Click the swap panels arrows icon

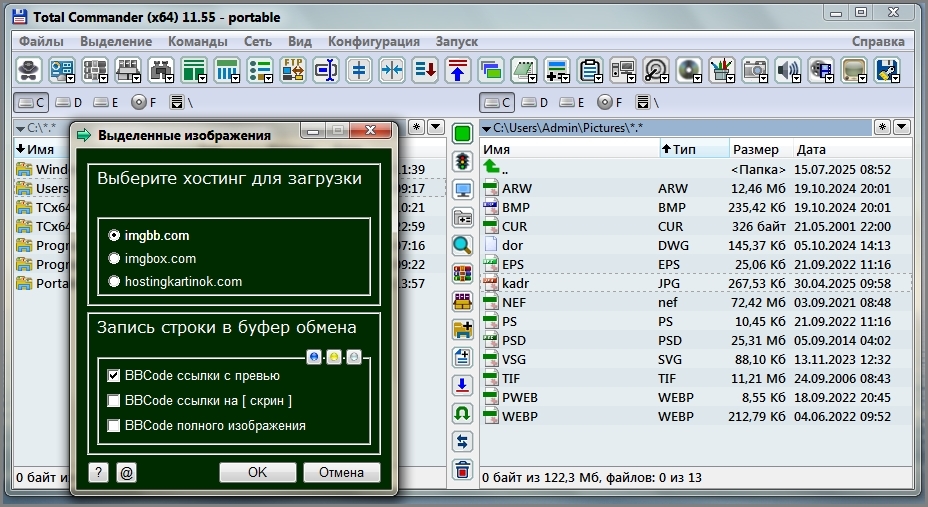[x=462, y=441]
